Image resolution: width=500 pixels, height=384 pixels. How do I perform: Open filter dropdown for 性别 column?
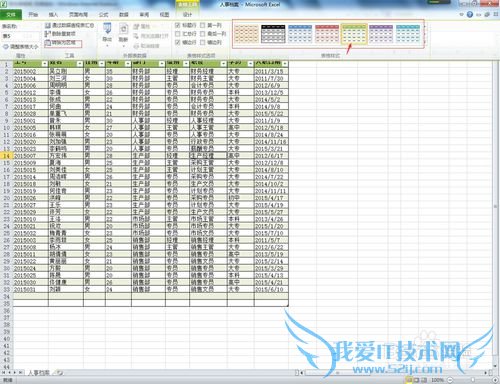(102, 63)
